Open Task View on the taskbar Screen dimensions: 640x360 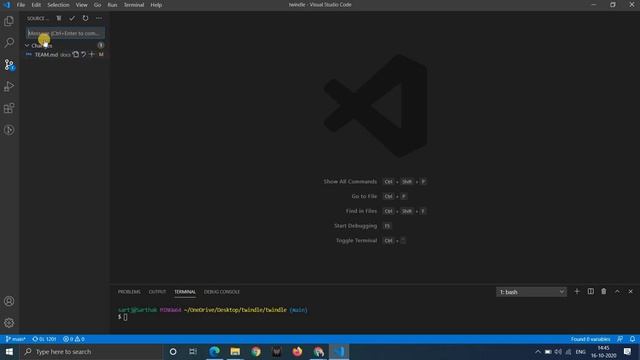(x=193, y=351)
